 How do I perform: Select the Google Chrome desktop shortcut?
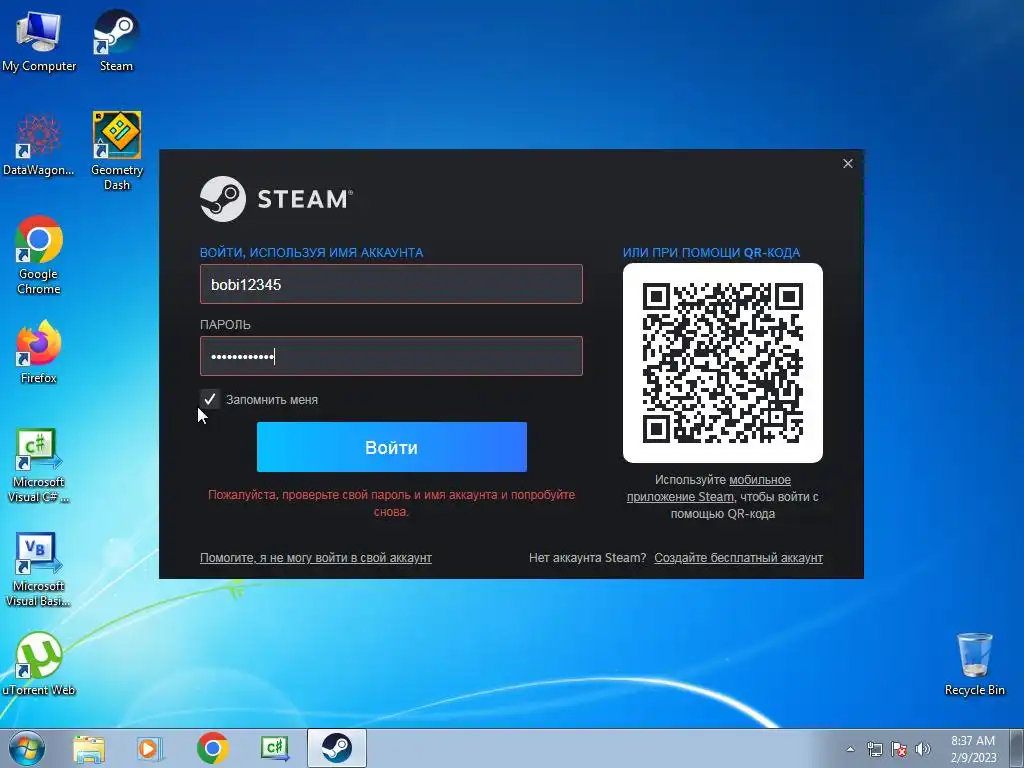pos(39,255)
